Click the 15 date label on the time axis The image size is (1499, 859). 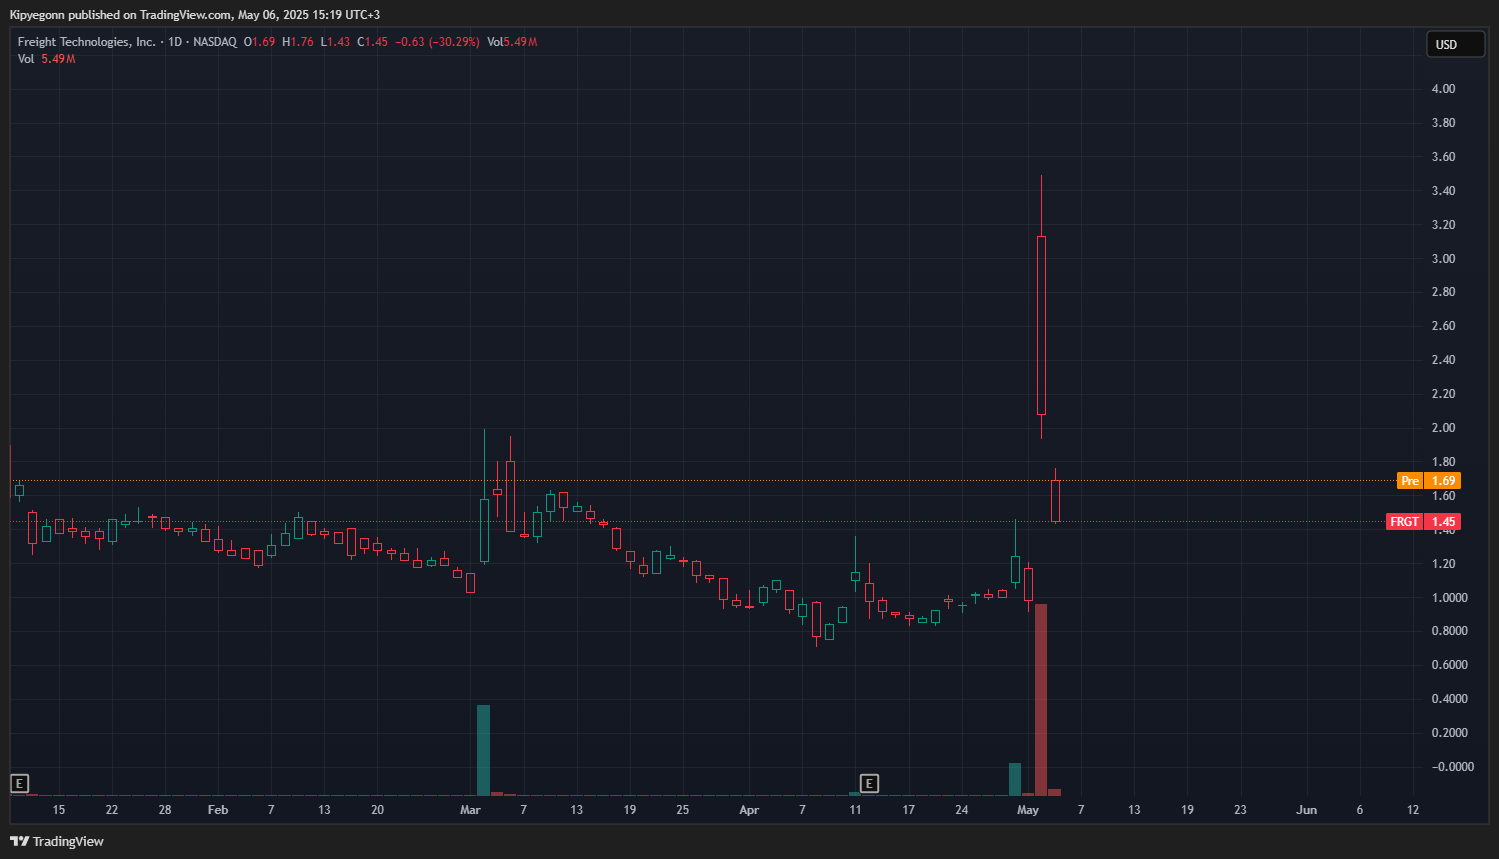point(59,810)
